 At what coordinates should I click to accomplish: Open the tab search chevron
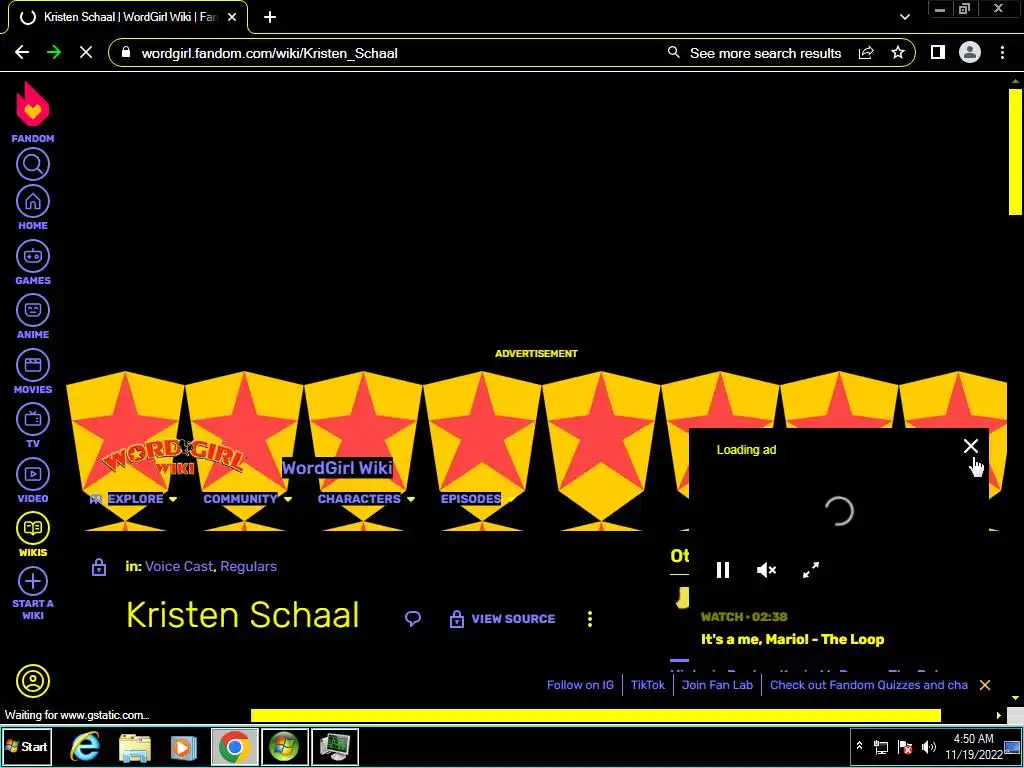click(904, 17)
